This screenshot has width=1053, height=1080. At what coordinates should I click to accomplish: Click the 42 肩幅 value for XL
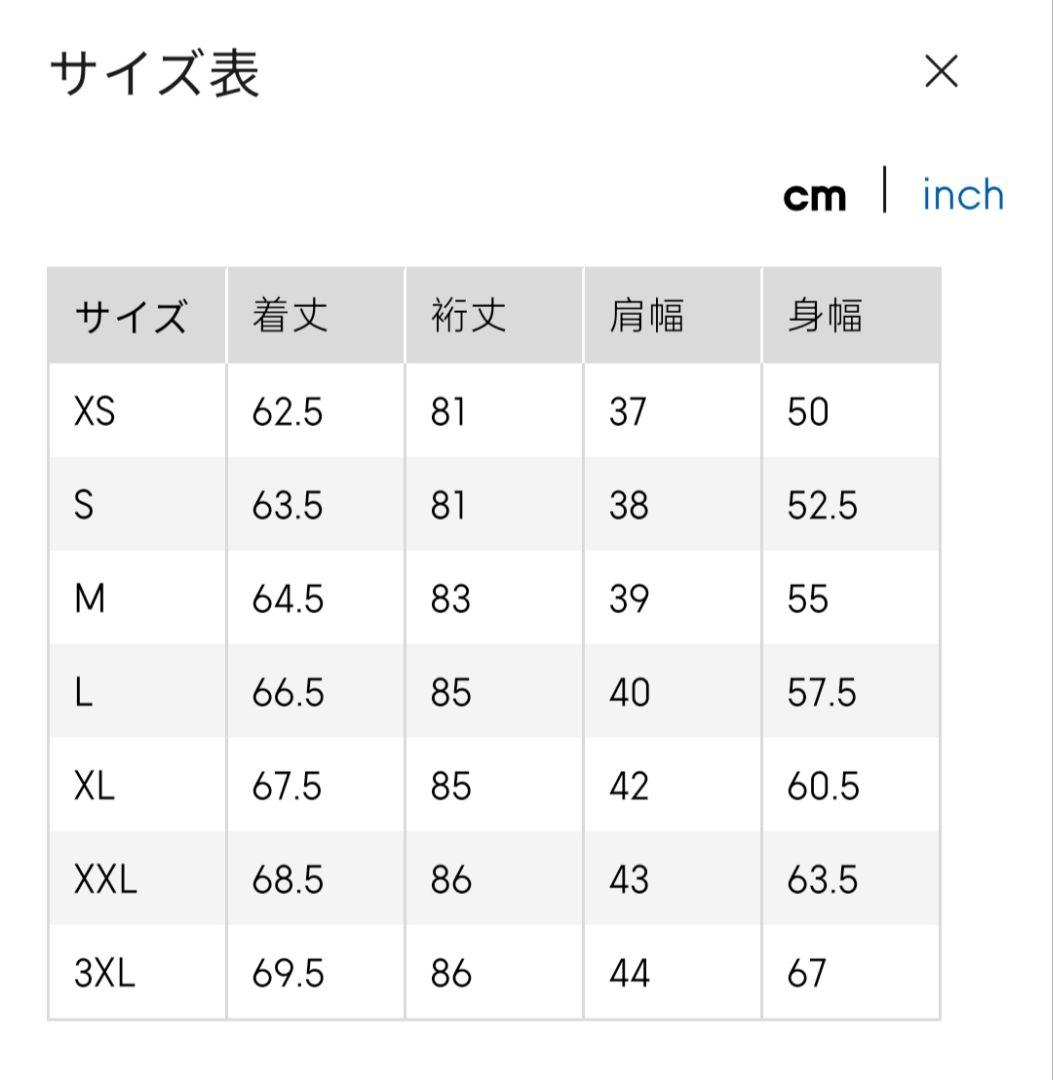629,786
